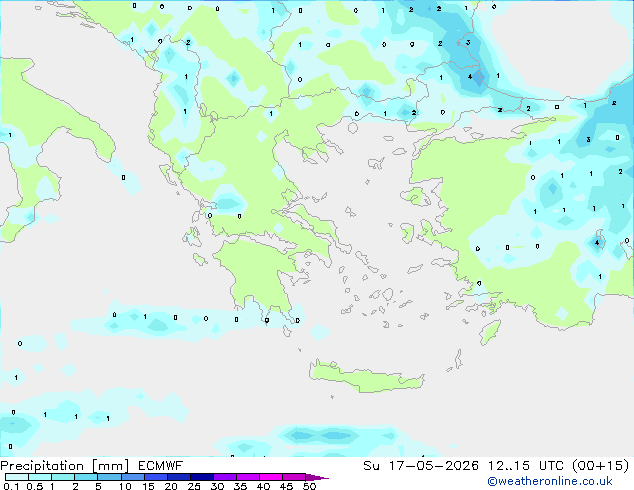Click the 0.1–0.5 mm legend color swatch
The height and width of the screenshot is (490, 634).
pos(17,477)
